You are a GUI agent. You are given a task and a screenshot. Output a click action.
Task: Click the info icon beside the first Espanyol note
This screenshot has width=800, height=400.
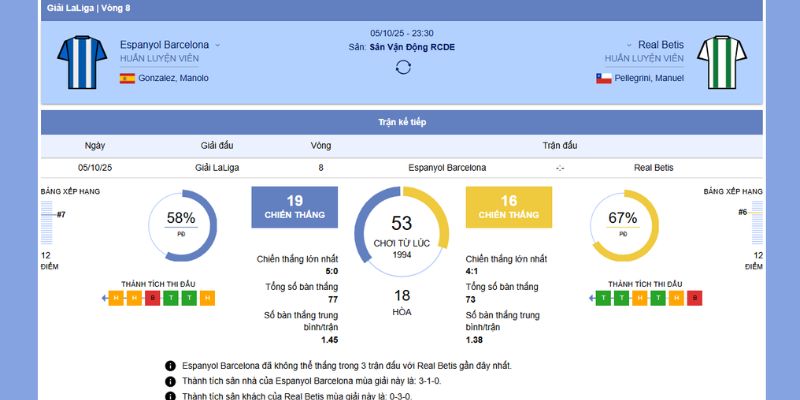click(x=170, y=366)
